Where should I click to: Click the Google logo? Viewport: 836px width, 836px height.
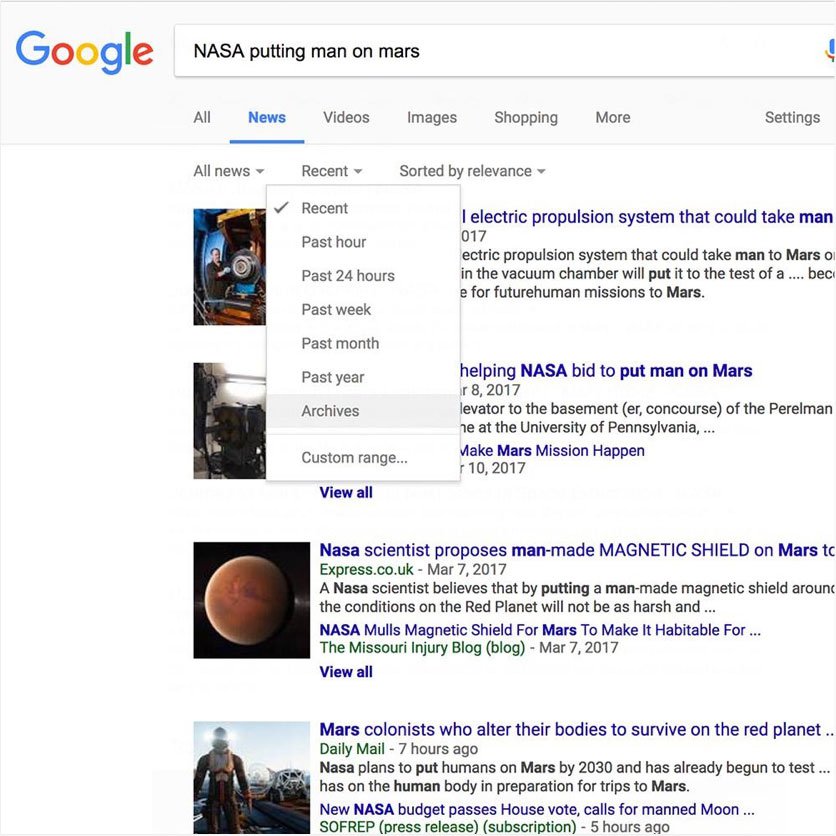[x=84, y=52]
